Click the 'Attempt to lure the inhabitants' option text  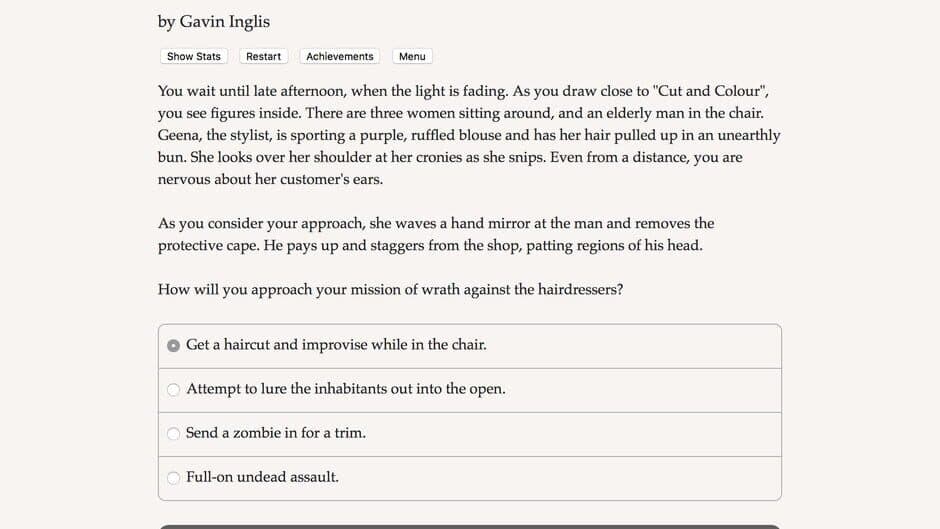[x=345, y=389]
